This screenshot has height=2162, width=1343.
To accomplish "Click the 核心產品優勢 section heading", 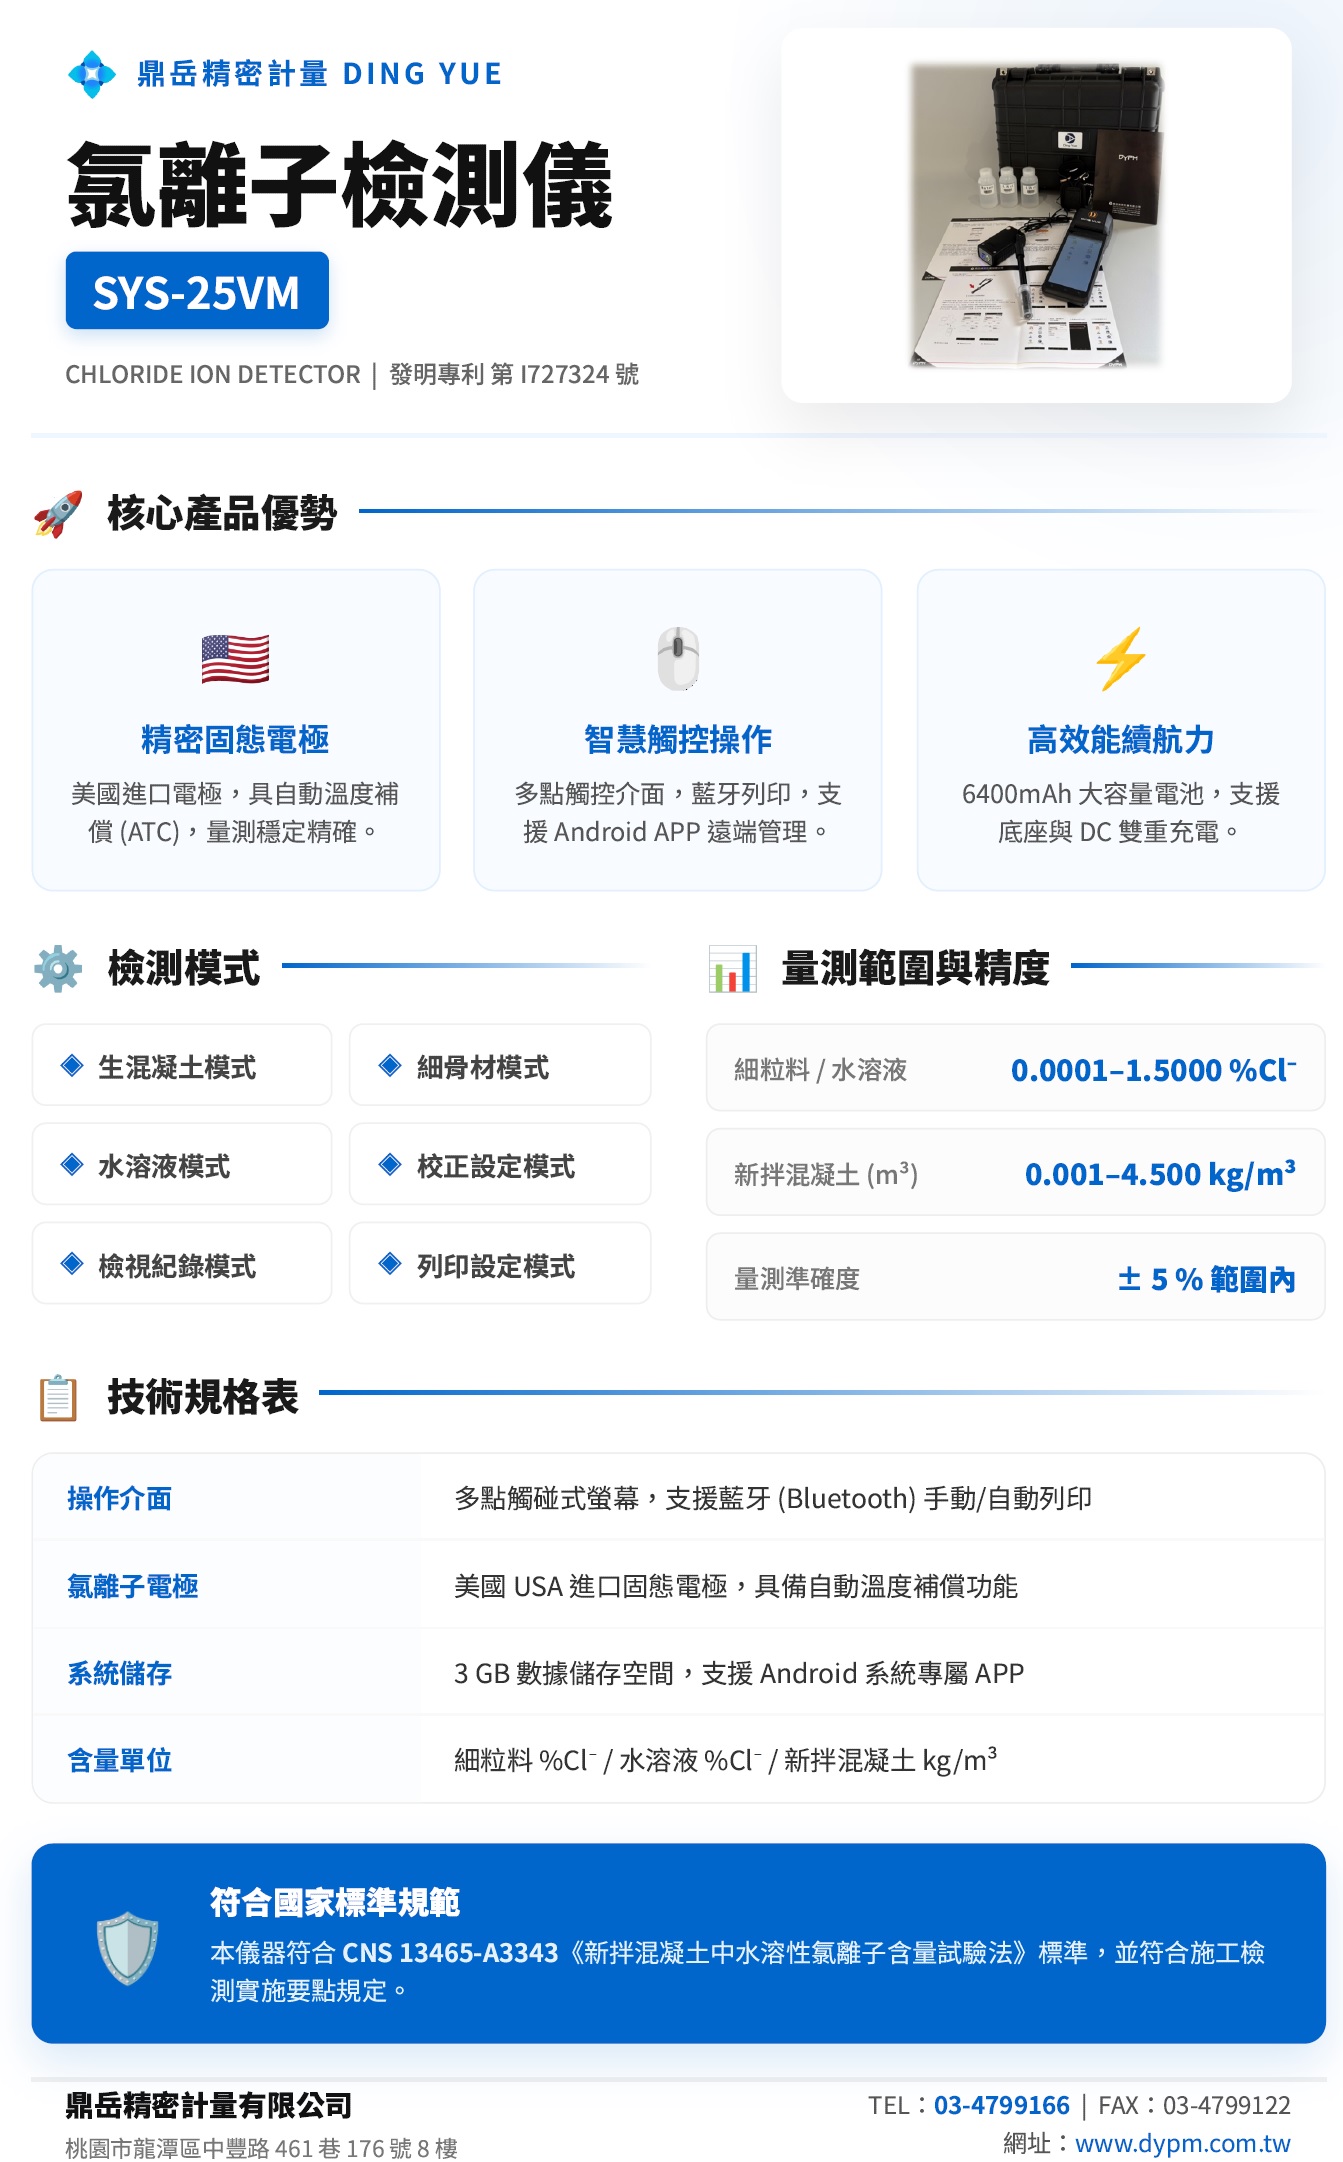I will click(222, 513).
